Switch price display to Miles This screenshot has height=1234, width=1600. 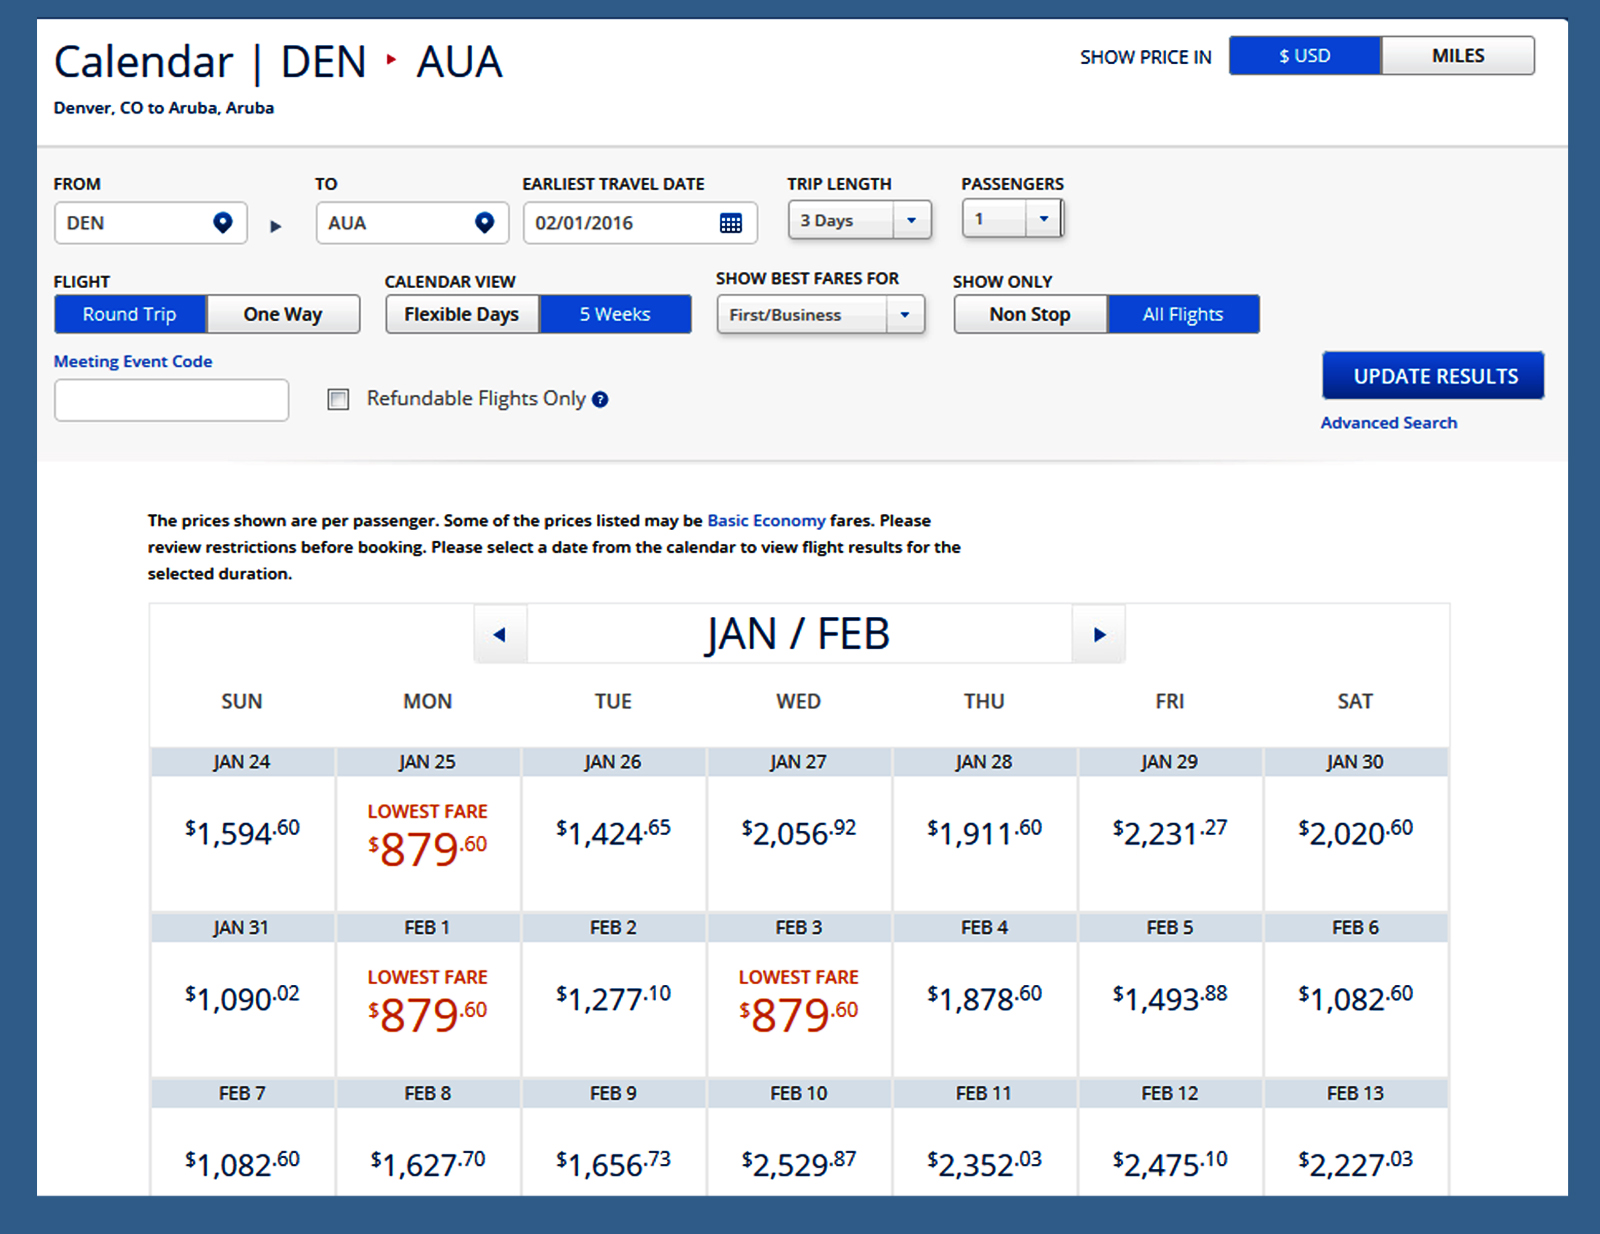point(1457,56)
